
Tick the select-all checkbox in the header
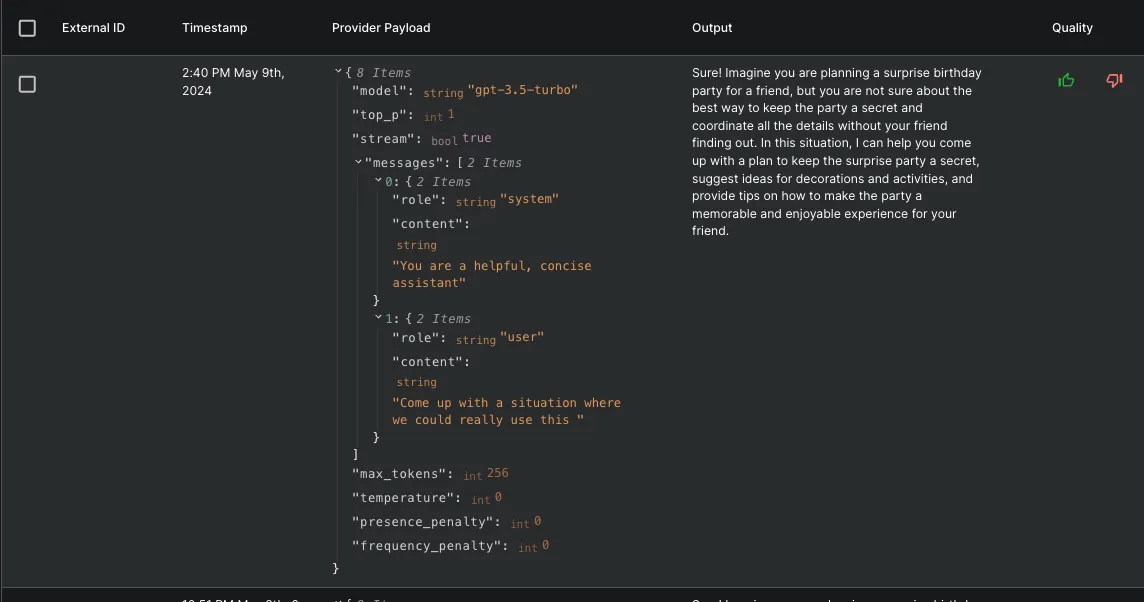coord(27,28)
